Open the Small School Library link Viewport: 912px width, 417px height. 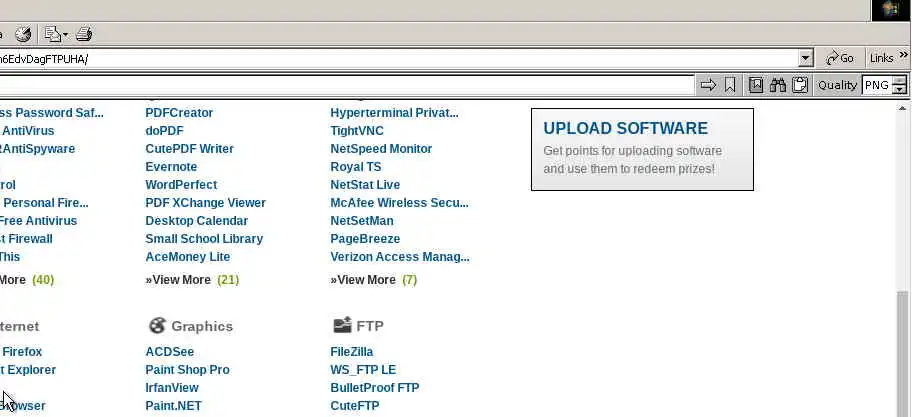pos(204,239)
